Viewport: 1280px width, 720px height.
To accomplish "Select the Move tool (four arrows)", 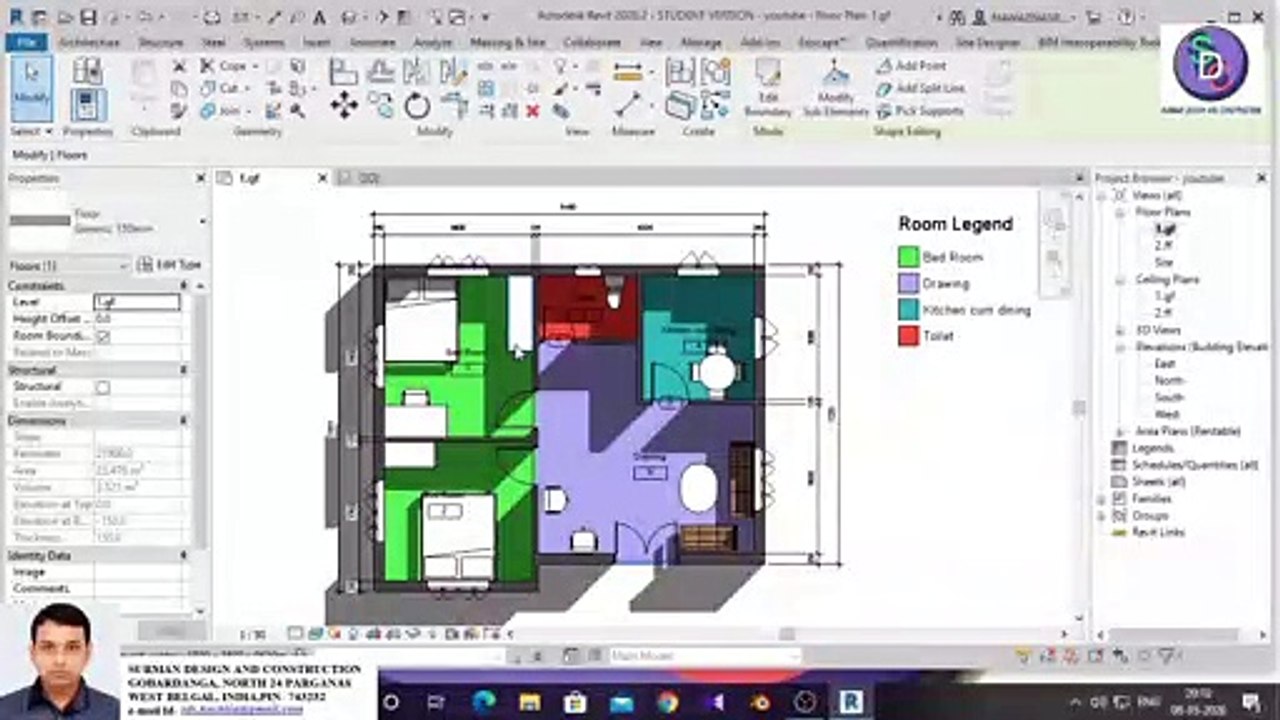I will (344, 104).
